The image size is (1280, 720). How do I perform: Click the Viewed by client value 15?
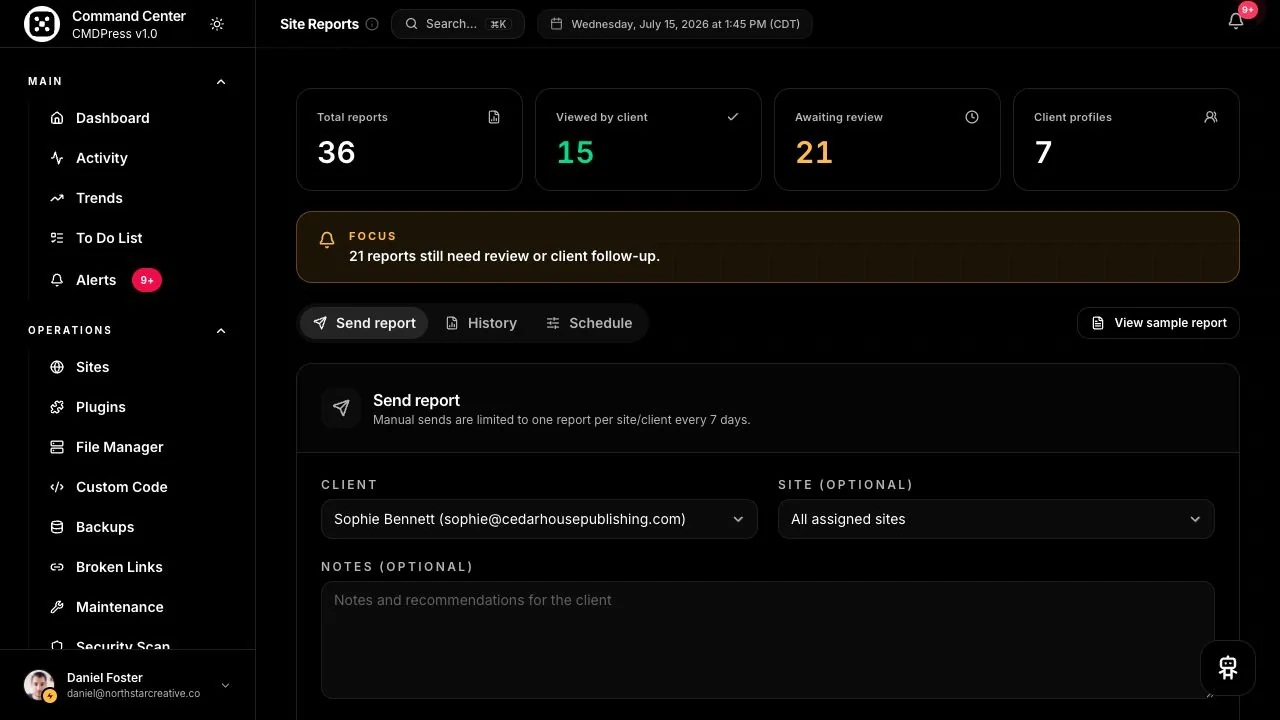(575, 152)
